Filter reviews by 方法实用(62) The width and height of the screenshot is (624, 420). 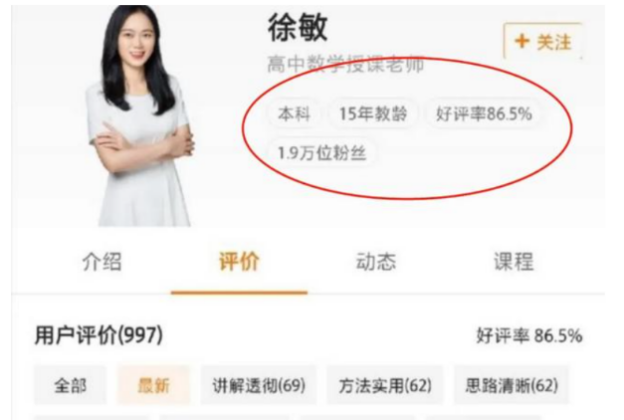(x=385, y=385)
